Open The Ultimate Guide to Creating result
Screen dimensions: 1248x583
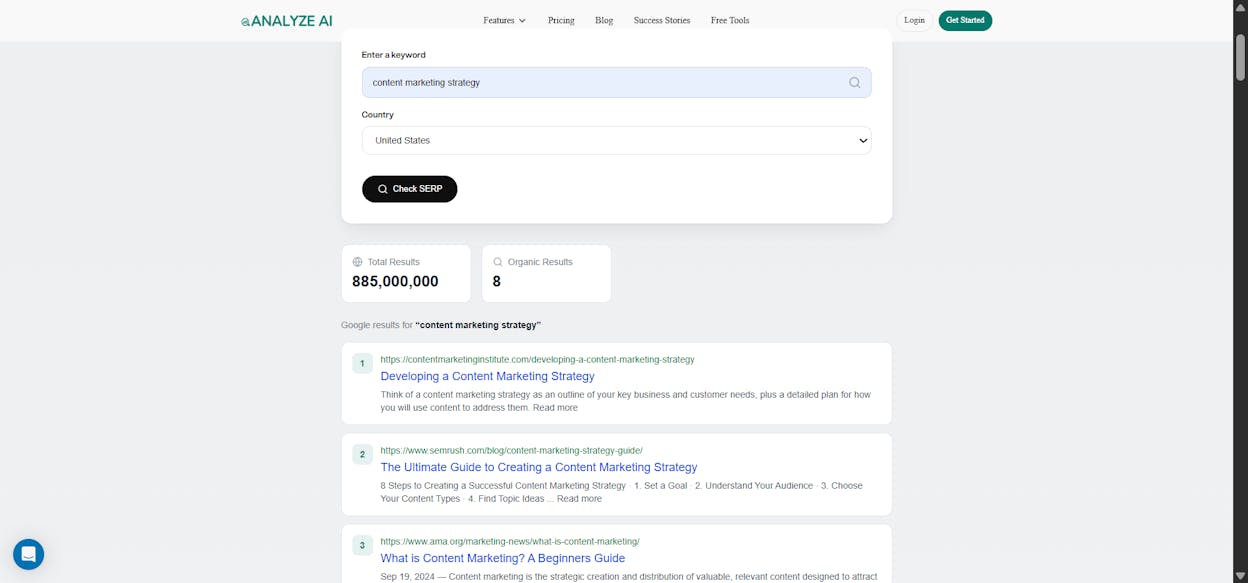[538, 467]
